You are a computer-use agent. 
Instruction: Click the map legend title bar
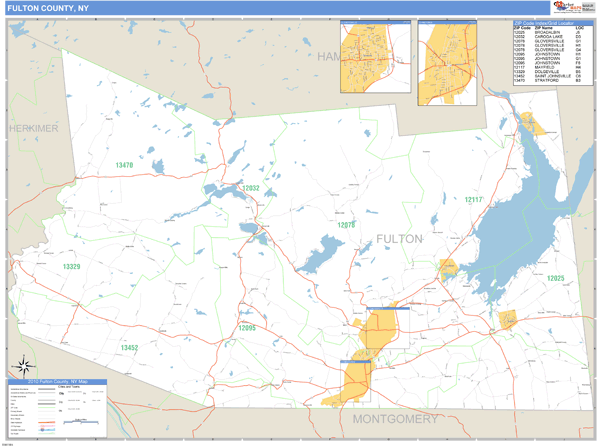[60, 382]
